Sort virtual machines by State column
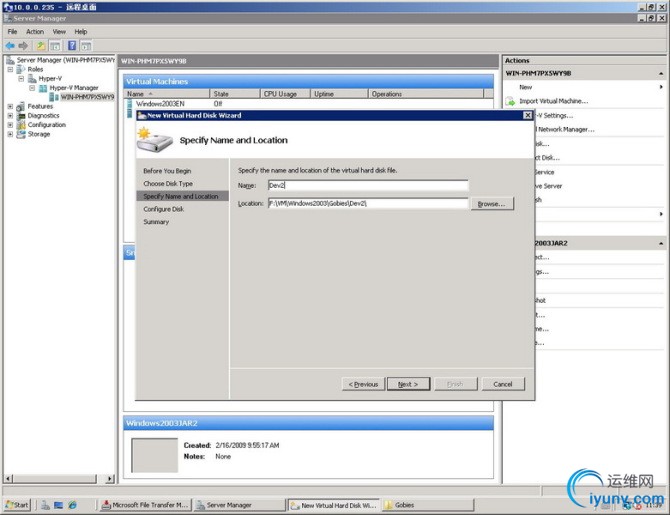 pyautogui.click(x=235, y=94)
